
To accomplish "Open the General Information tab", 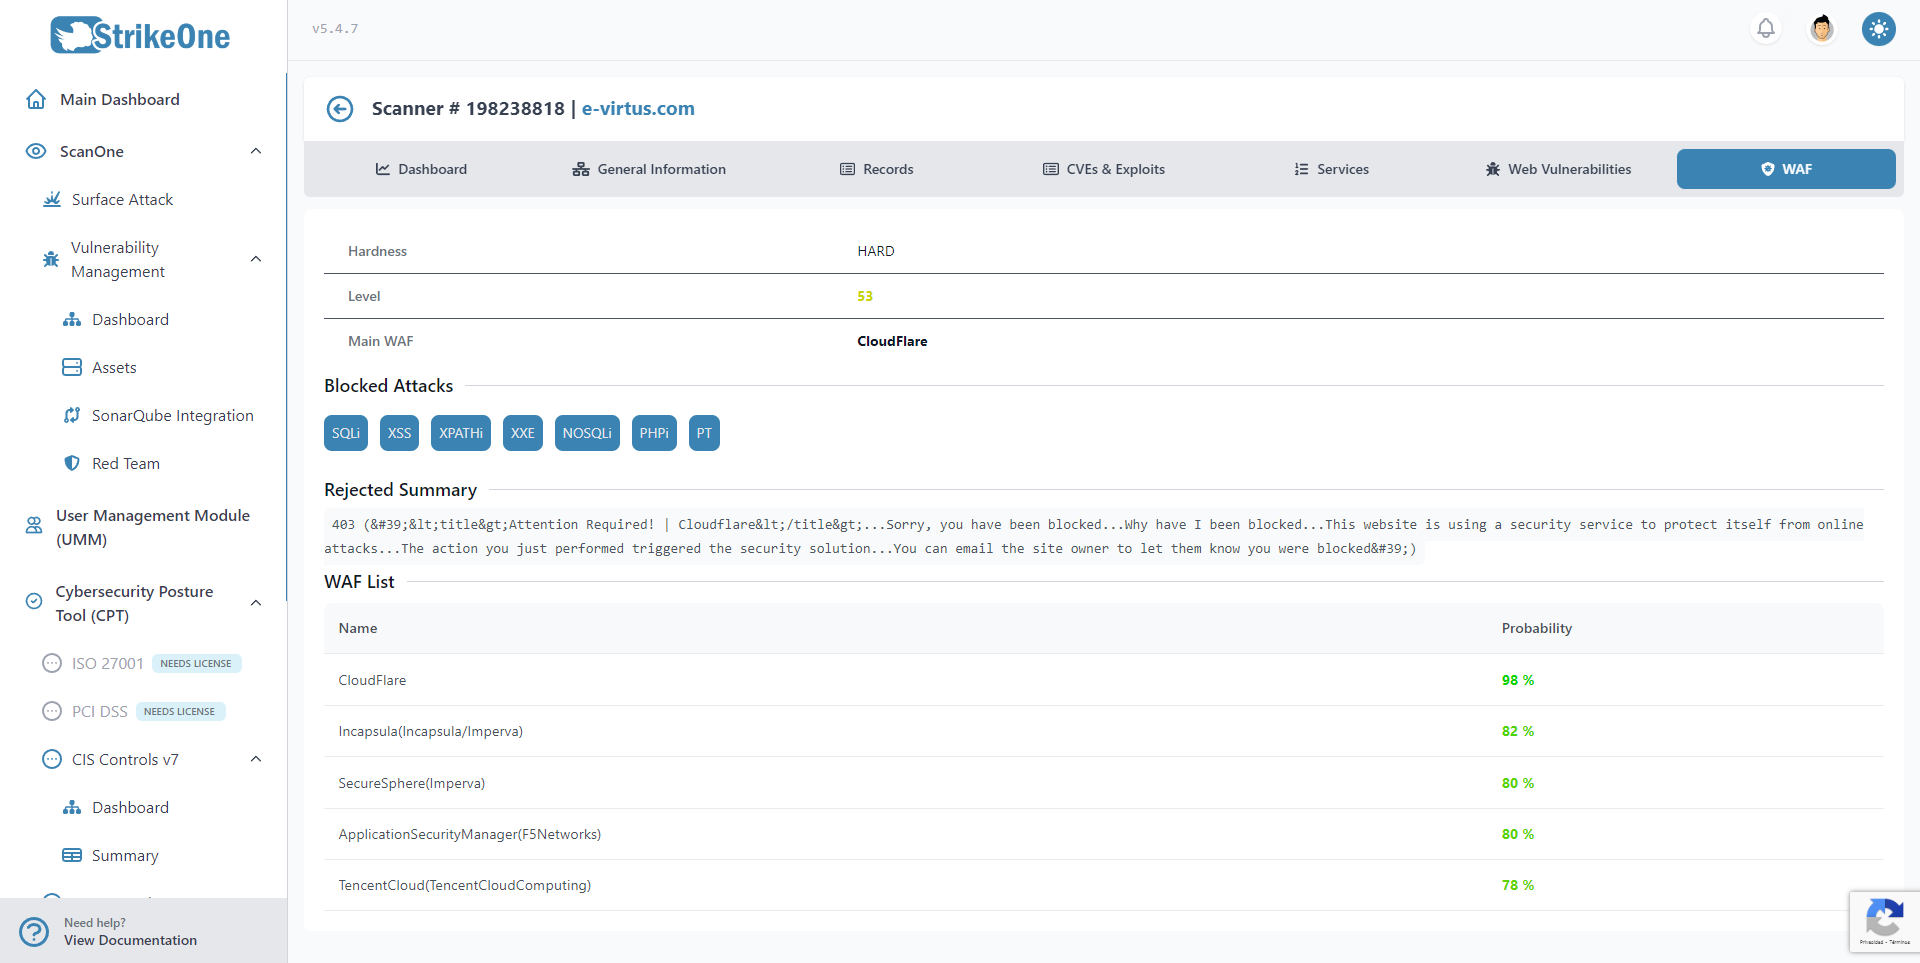I will pos(649,169).
